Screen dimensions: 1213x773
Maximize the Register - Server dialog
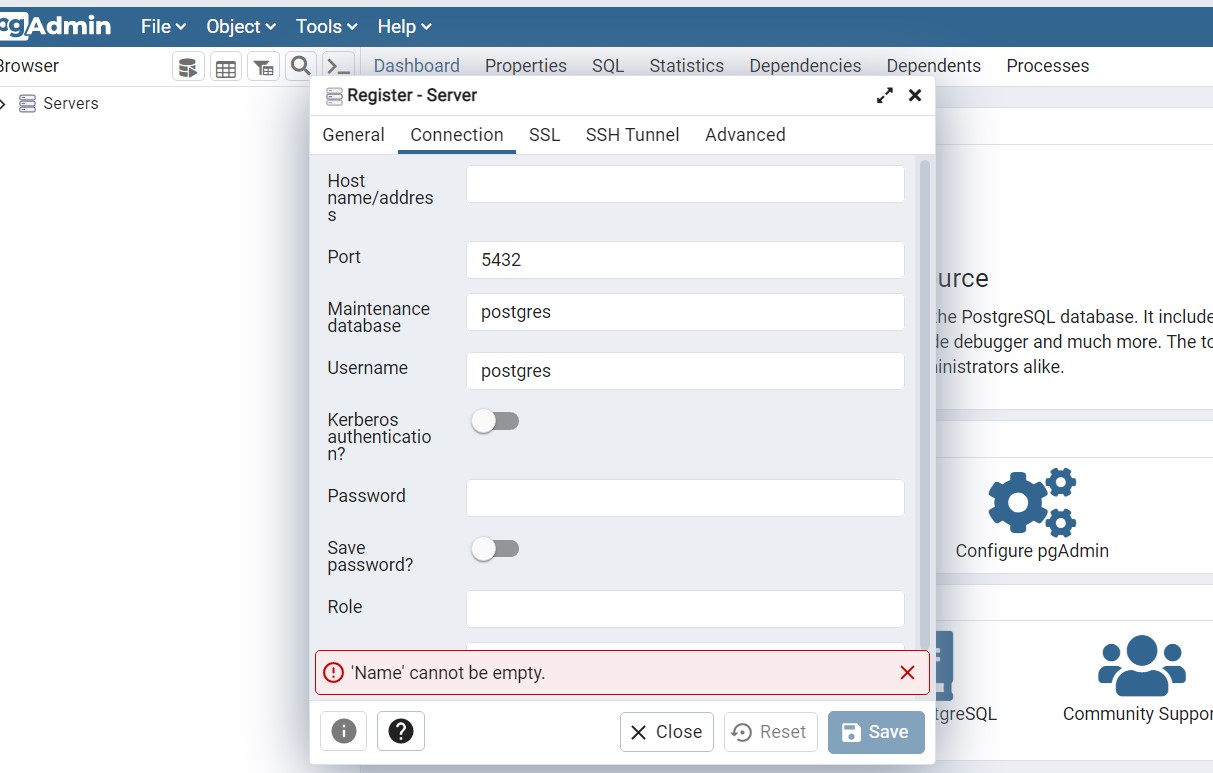885,96
